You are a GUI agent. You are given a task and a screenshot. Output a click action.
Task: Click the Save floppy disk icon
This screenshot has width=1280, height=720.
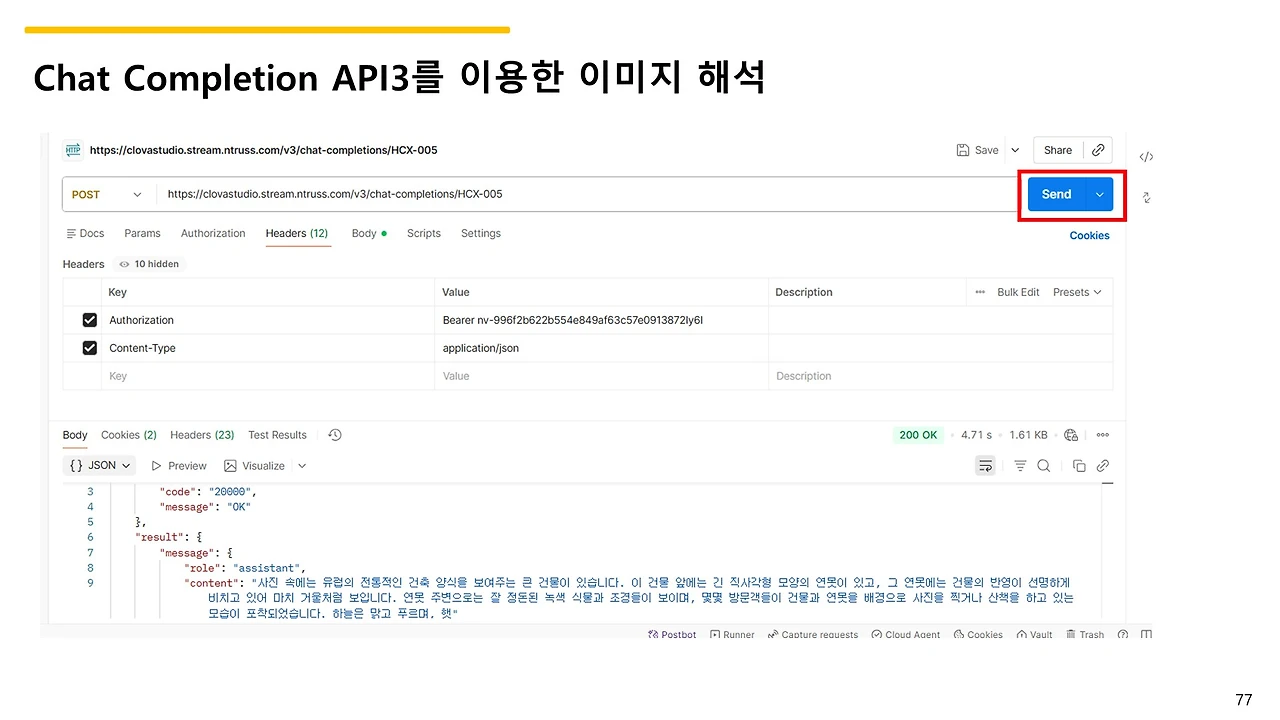coord(963,150)
